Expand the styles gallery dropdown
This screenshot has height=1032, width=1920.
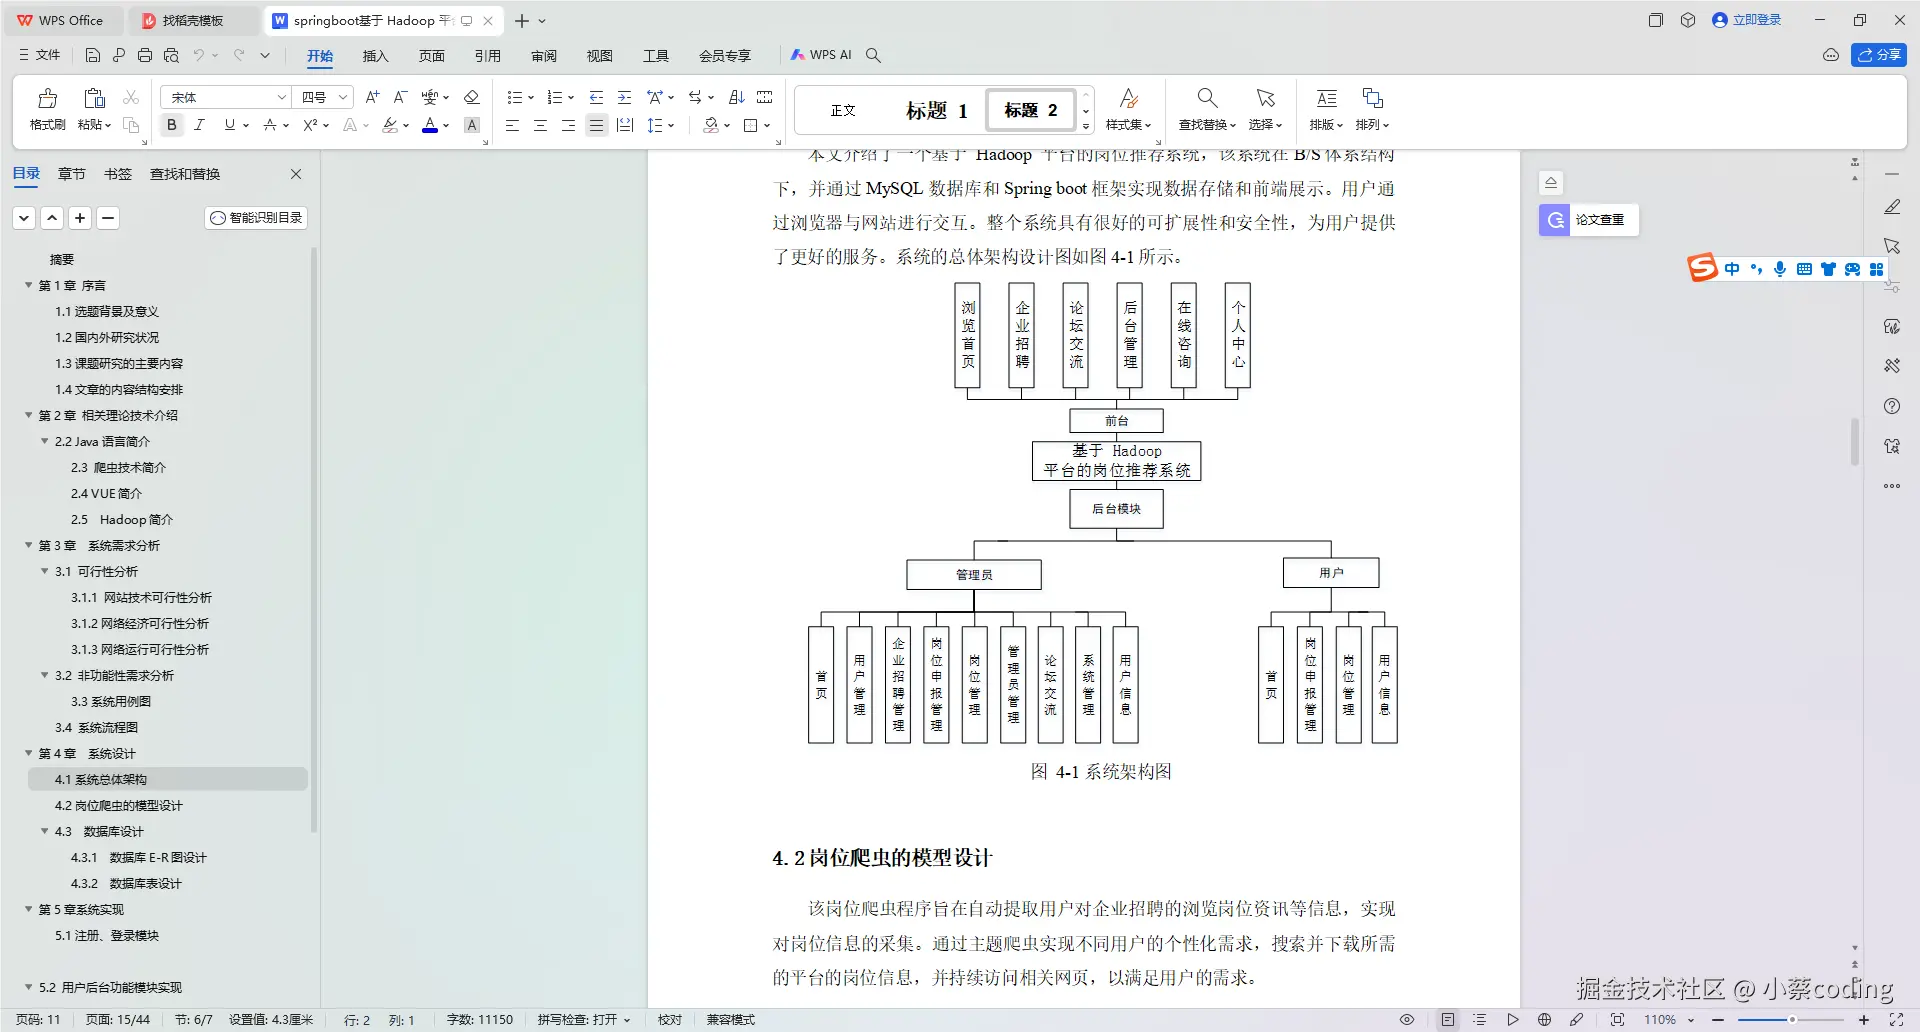click(x=1086, y=126)
